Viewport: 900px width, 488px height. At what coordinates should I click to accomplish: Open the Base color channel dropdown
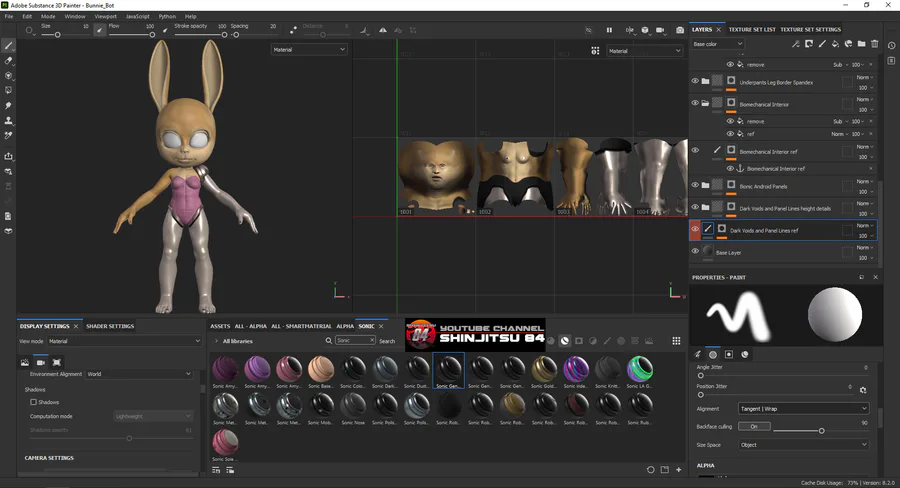[717, 44]
